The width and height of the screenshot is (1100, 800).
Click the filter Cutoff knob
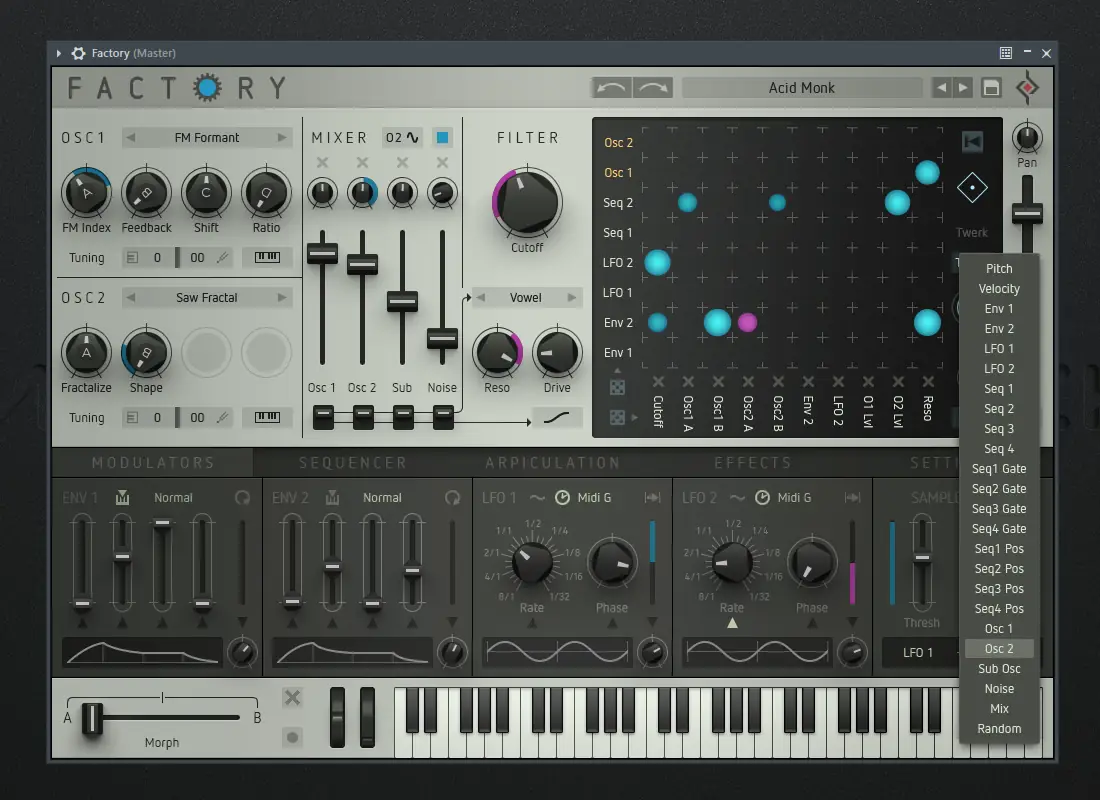click(527, 203)
